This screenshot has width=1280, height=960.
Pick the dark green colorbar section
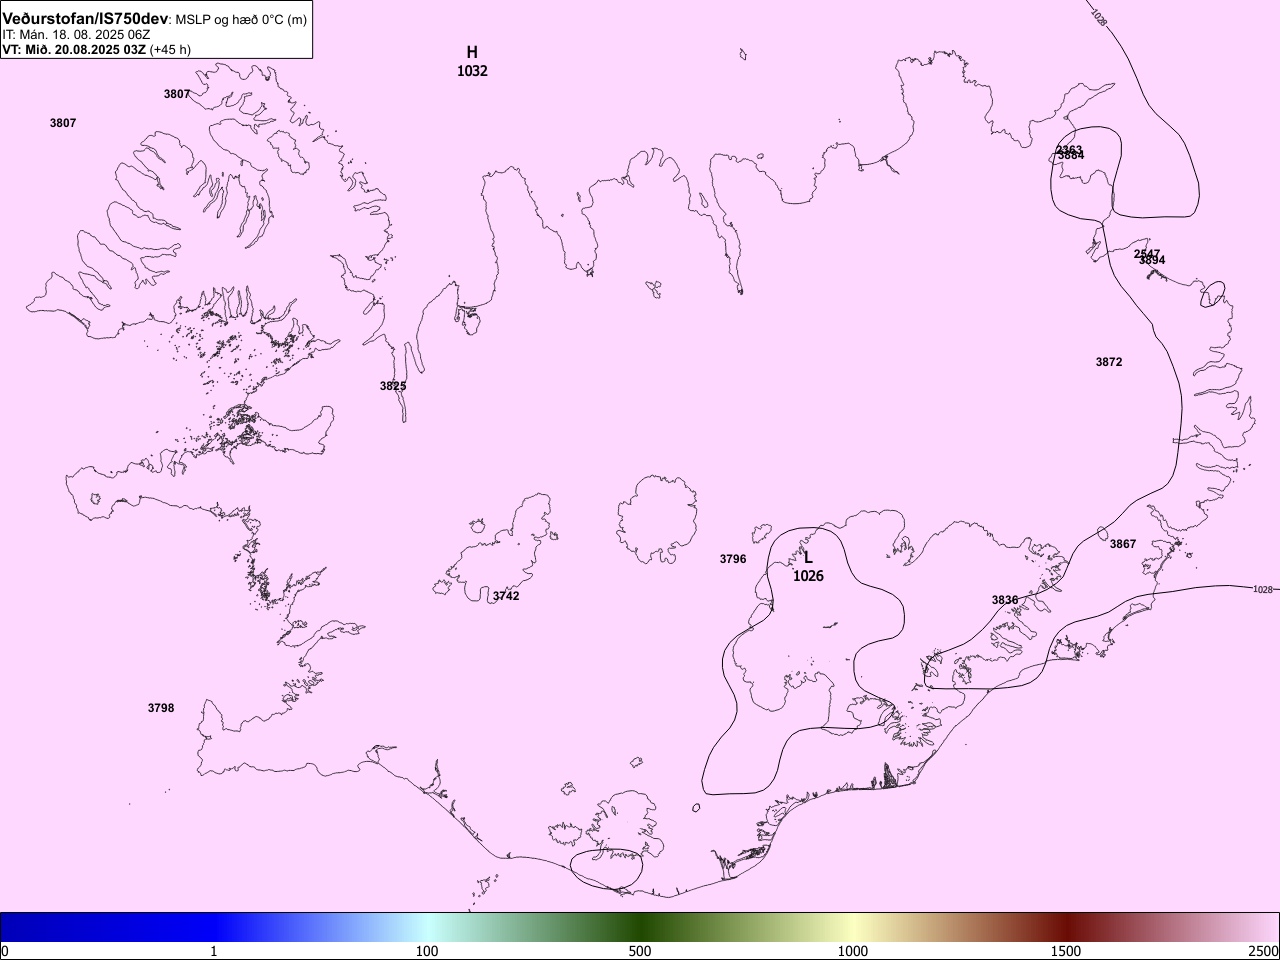640,927
